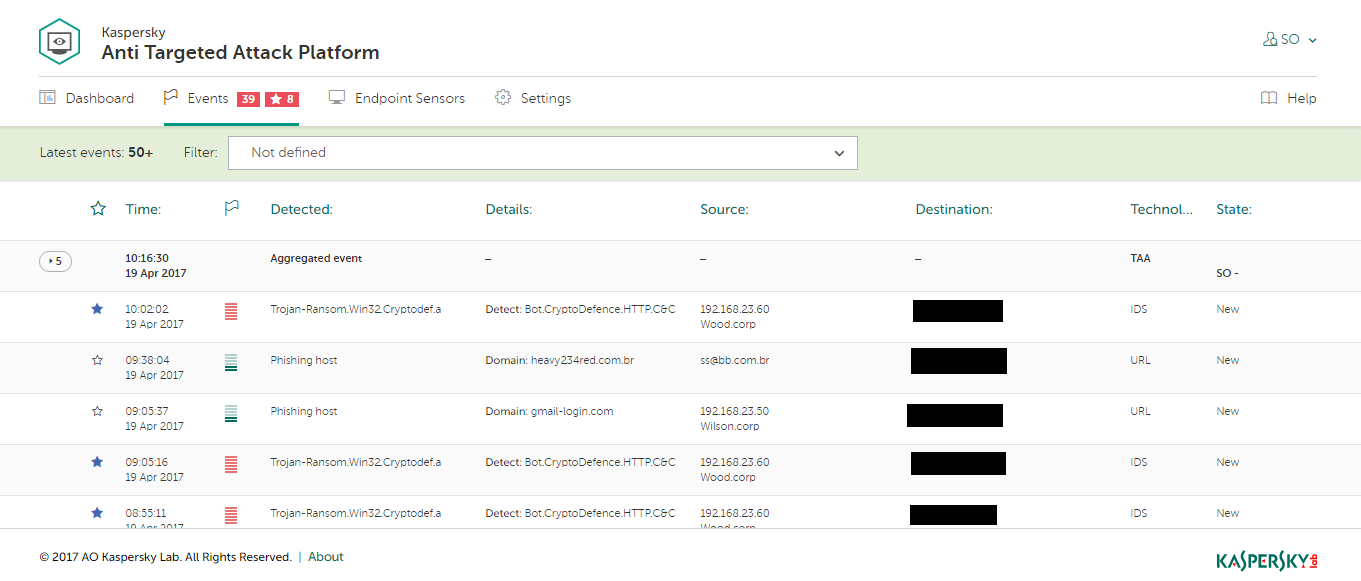The width and height of the screenshot is (1361, 581).
Task: Click the Settings gear icon
Action: [503, 97]
